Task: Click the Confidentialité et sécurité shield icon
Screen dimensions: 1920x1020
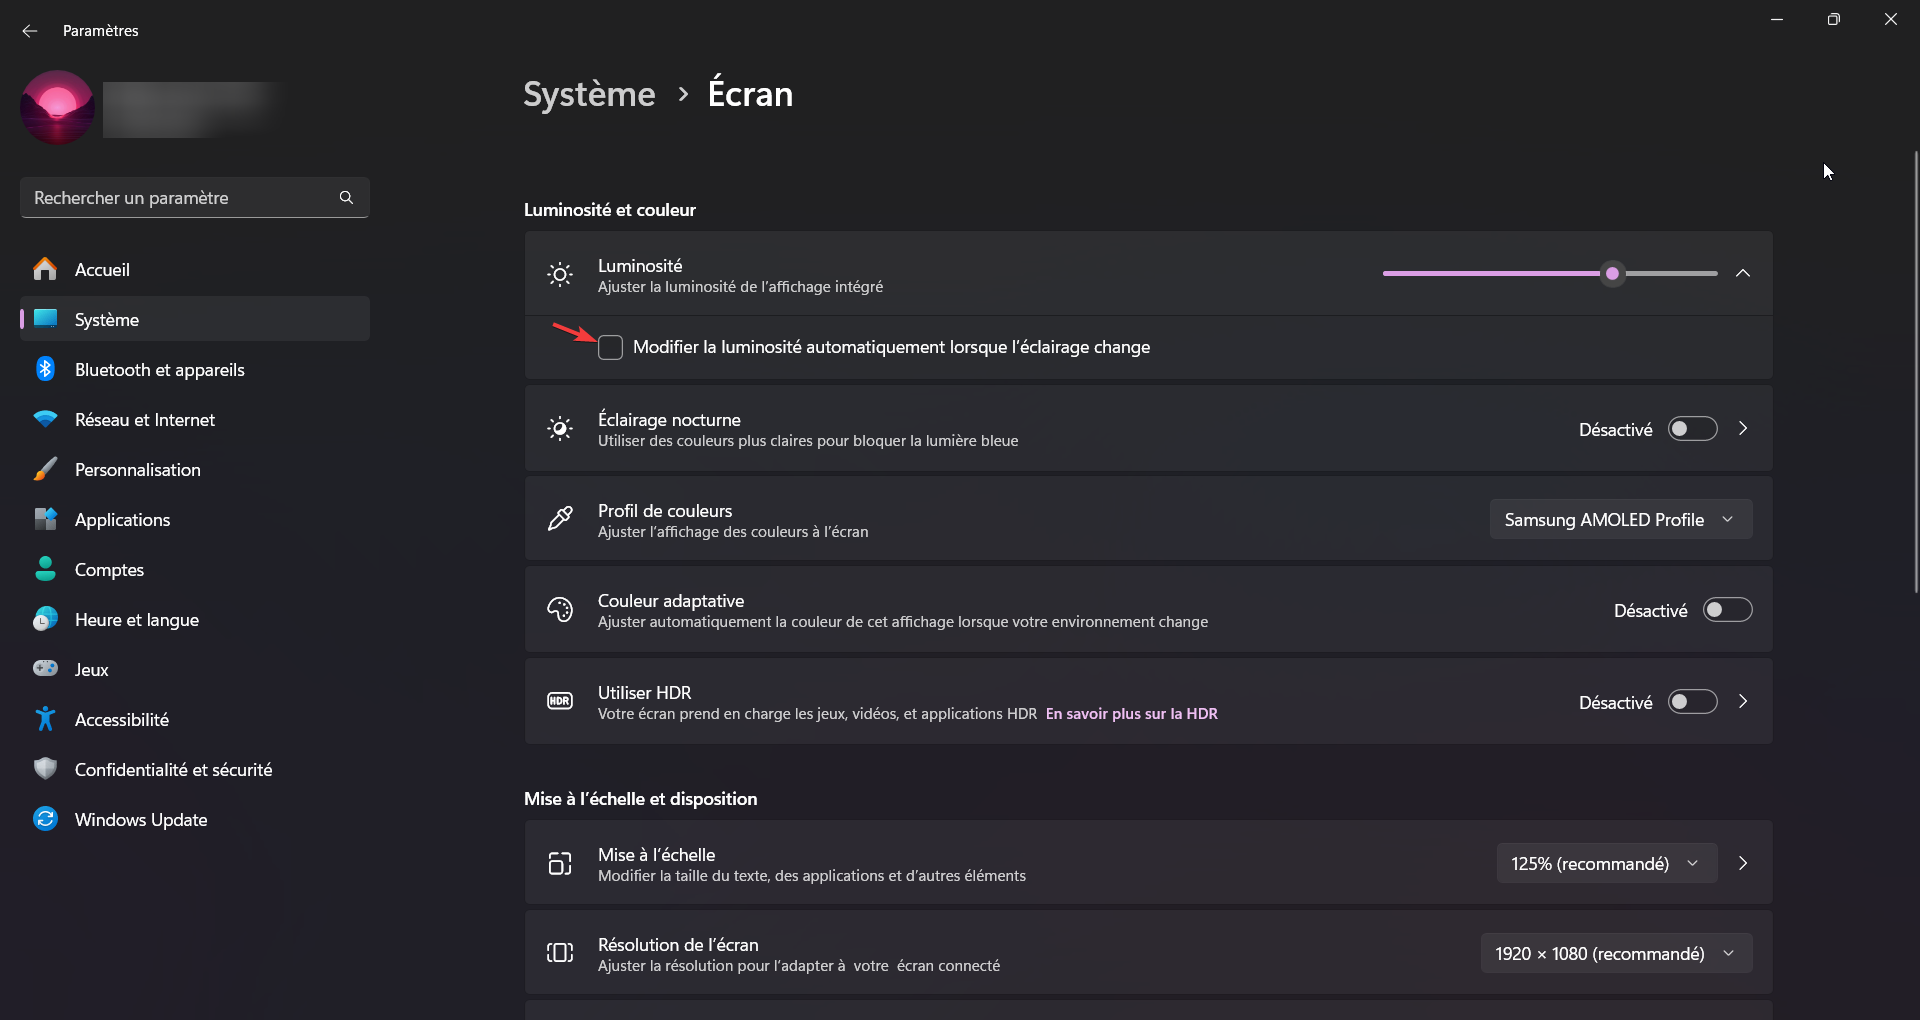Action: tap(45, 769)
